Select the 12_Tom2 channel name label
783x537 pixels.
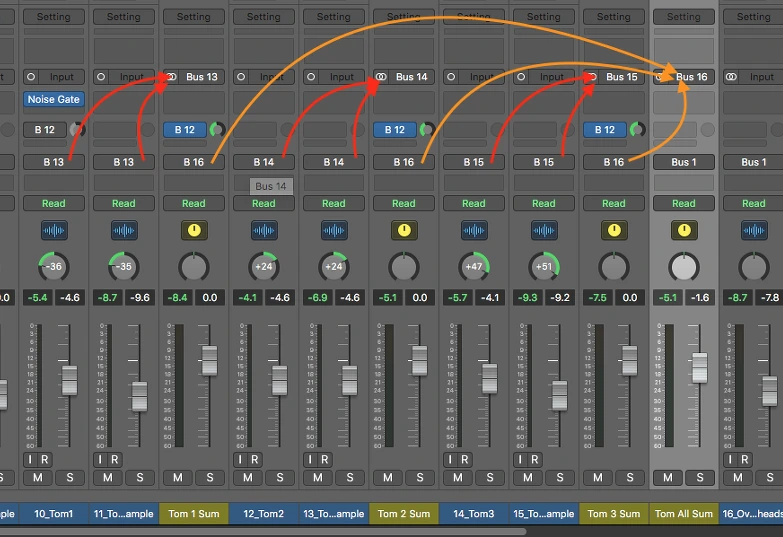(x=264, y=514)
